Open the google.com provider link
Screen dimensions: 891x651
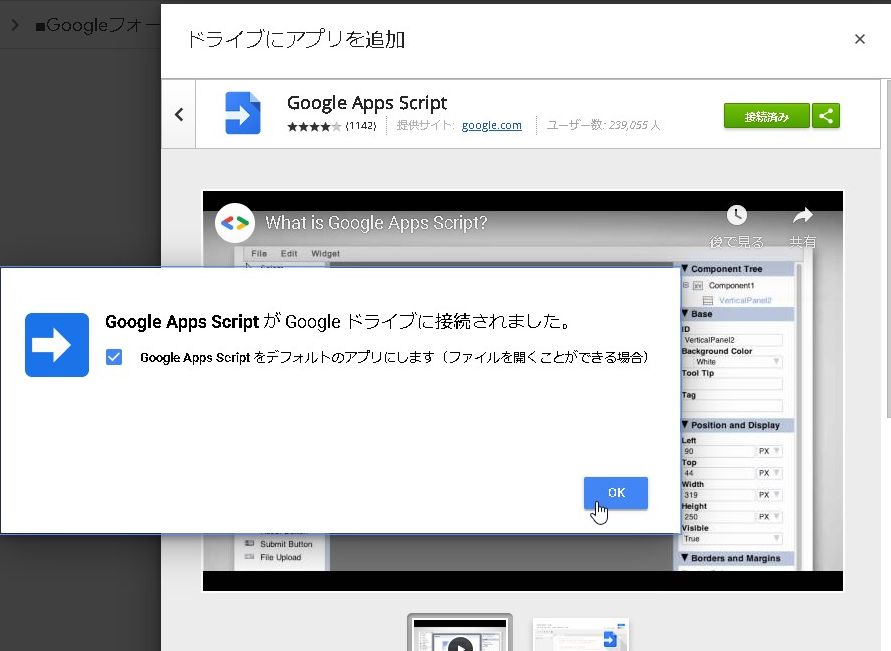point(491,126)
